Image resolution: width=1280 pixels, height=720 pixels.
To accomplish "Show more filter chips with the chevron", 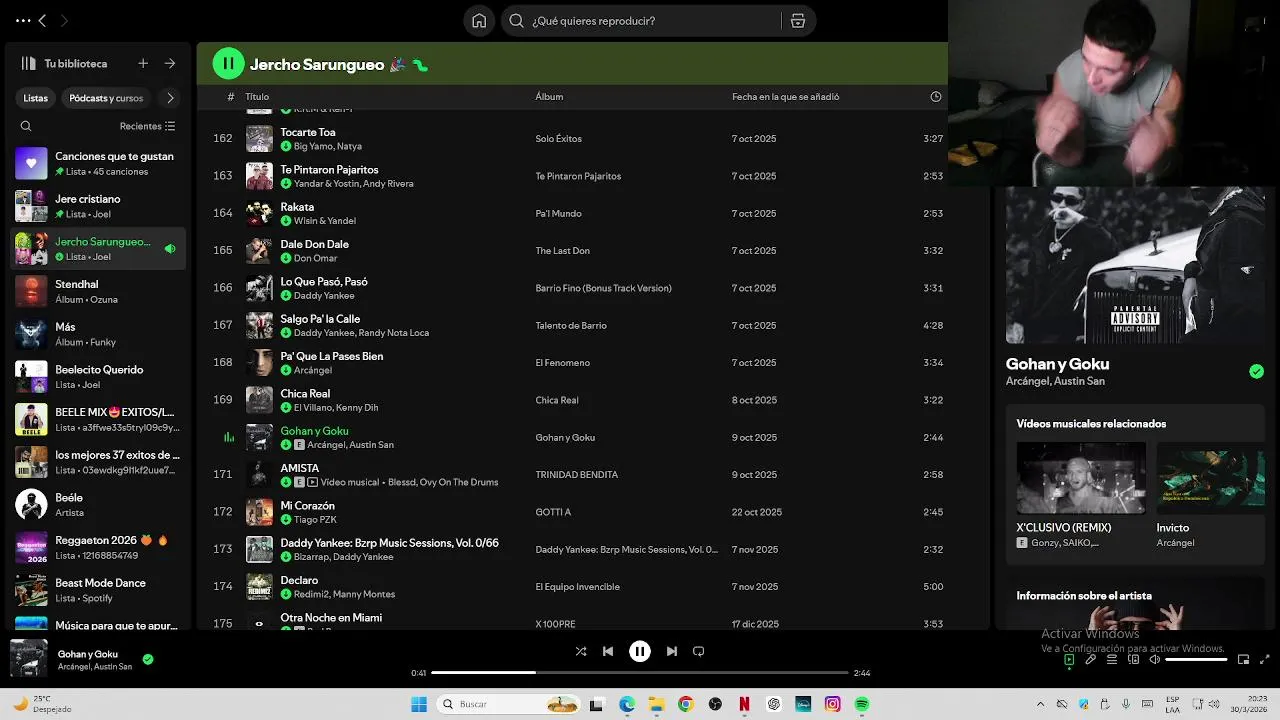I will (x=170, y=98).
